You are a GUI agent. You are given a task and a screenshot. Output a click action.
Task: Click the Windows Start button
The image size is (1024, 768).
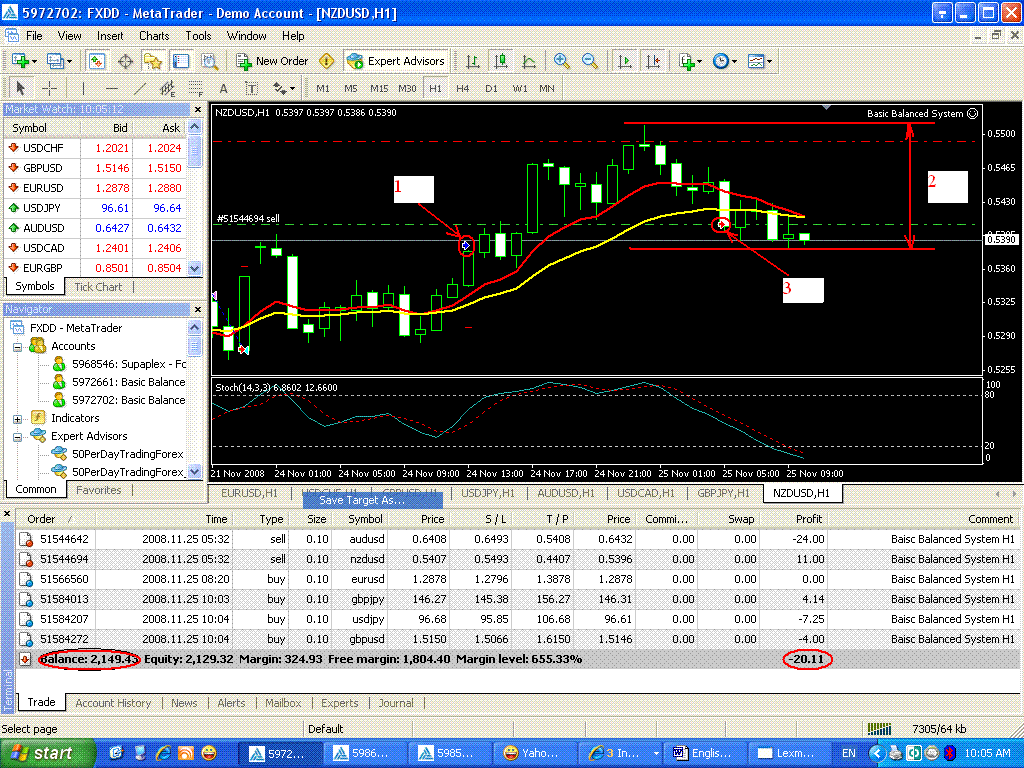click(41, 752)
